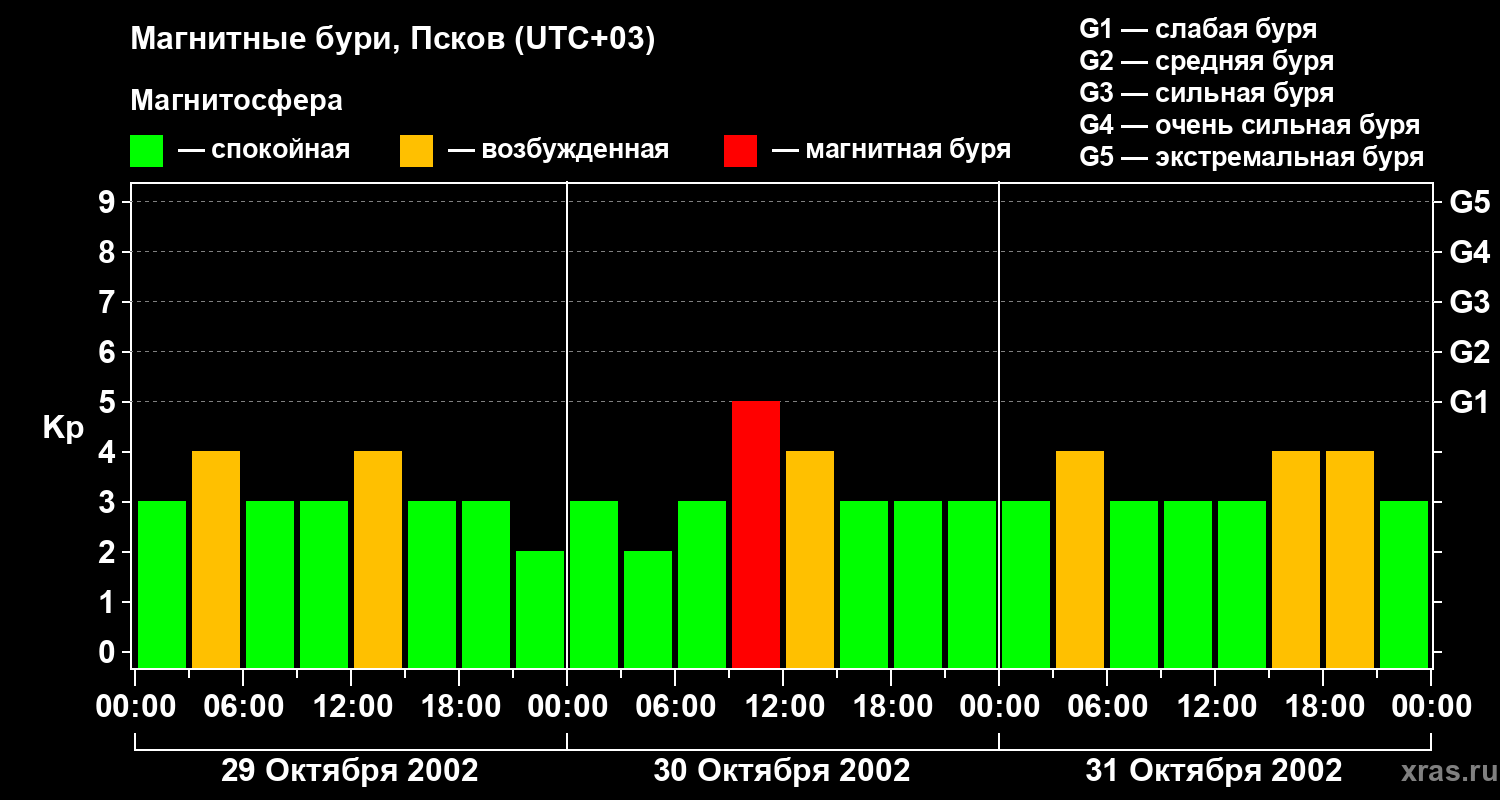Click the '30 Октября 2002' date label

pos(781,771)
